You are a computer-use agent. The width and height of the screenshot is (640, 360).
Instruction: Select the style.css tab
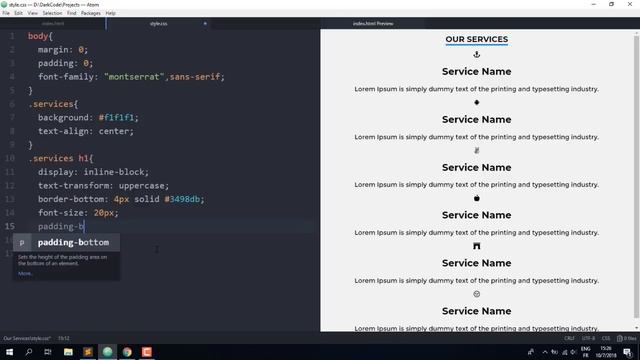[158, 24]
